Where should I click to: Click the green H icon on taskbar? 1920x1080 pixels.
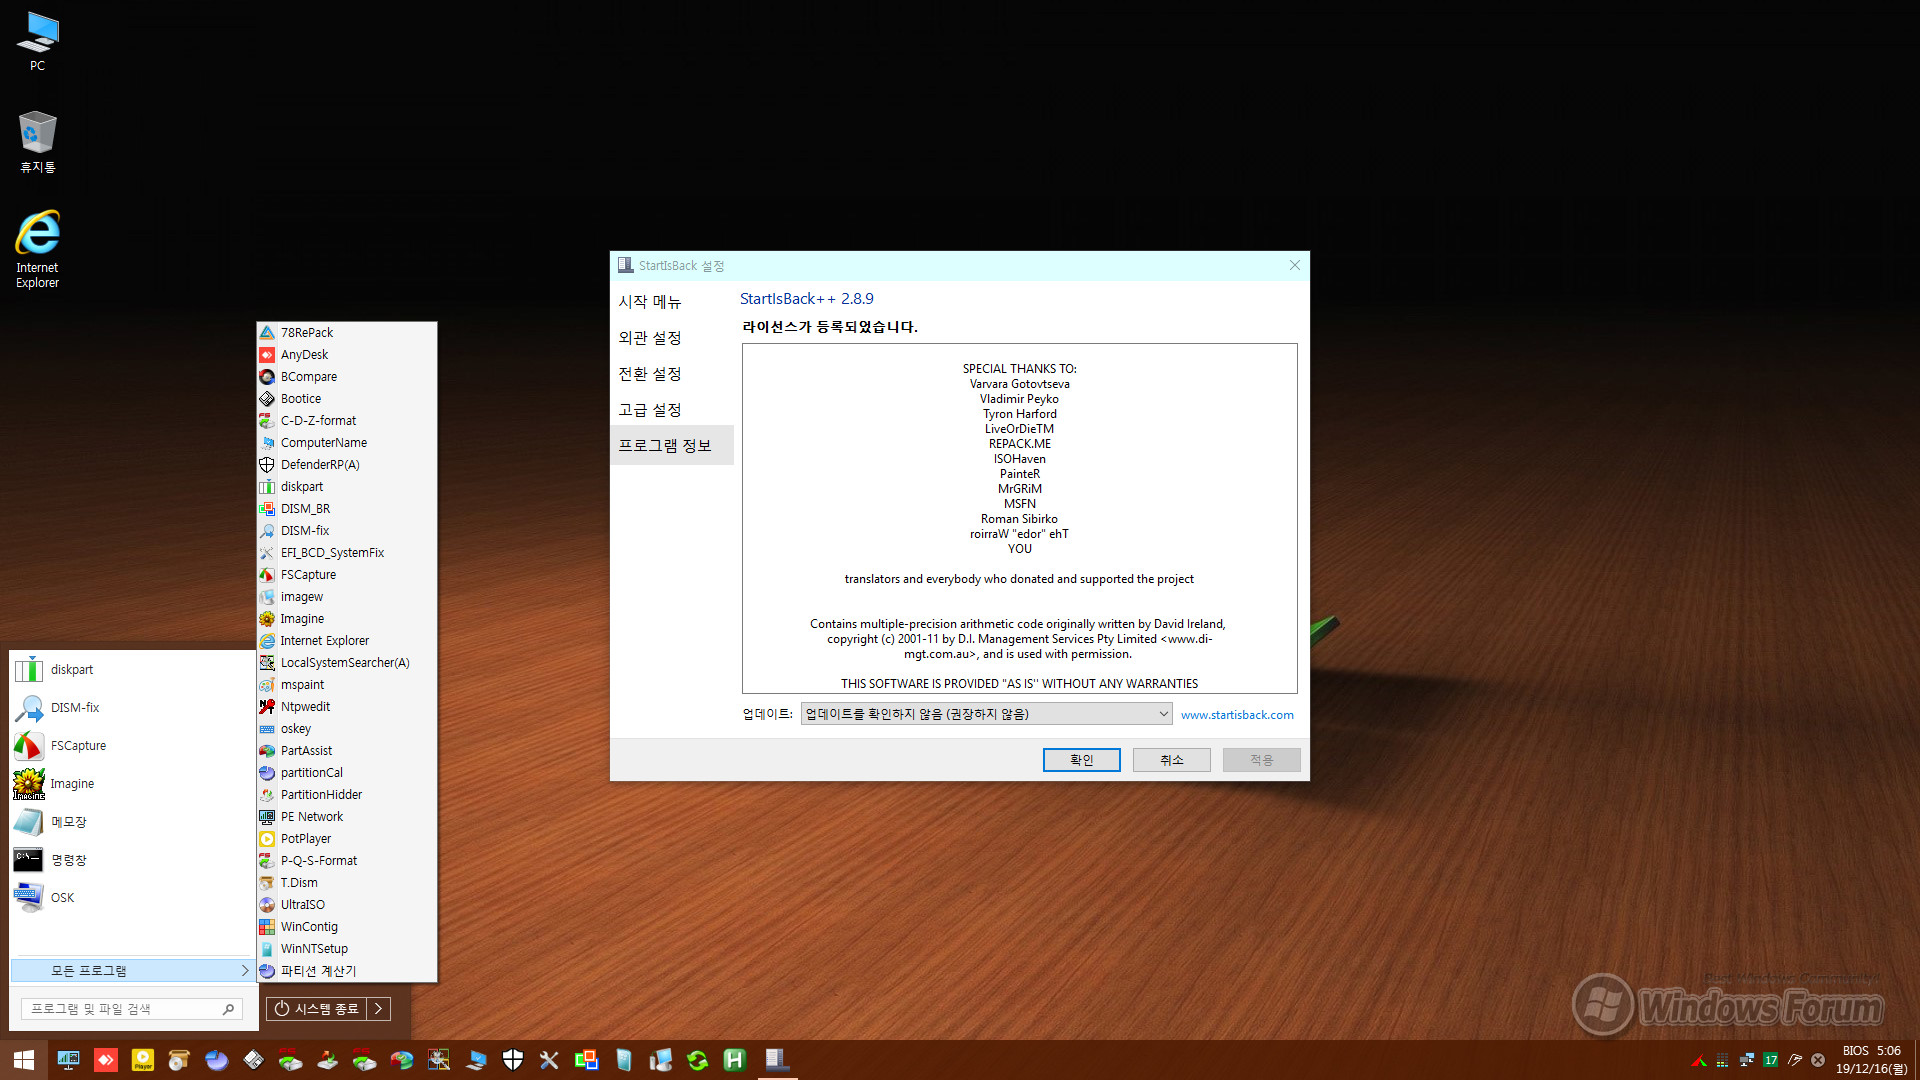point(734,1060)
